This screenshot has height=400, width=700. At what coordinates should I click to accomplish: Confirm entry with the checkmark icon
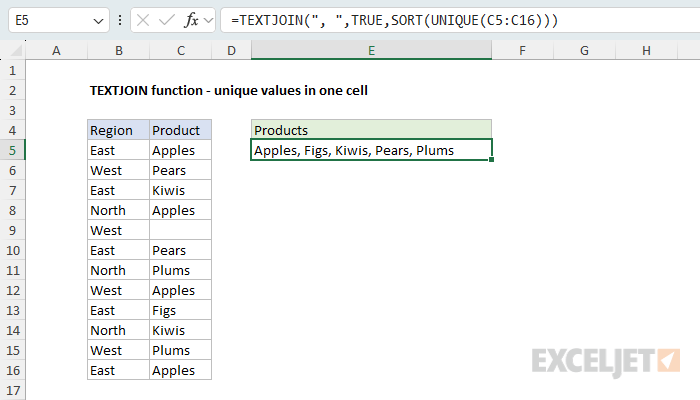[167, 20]
